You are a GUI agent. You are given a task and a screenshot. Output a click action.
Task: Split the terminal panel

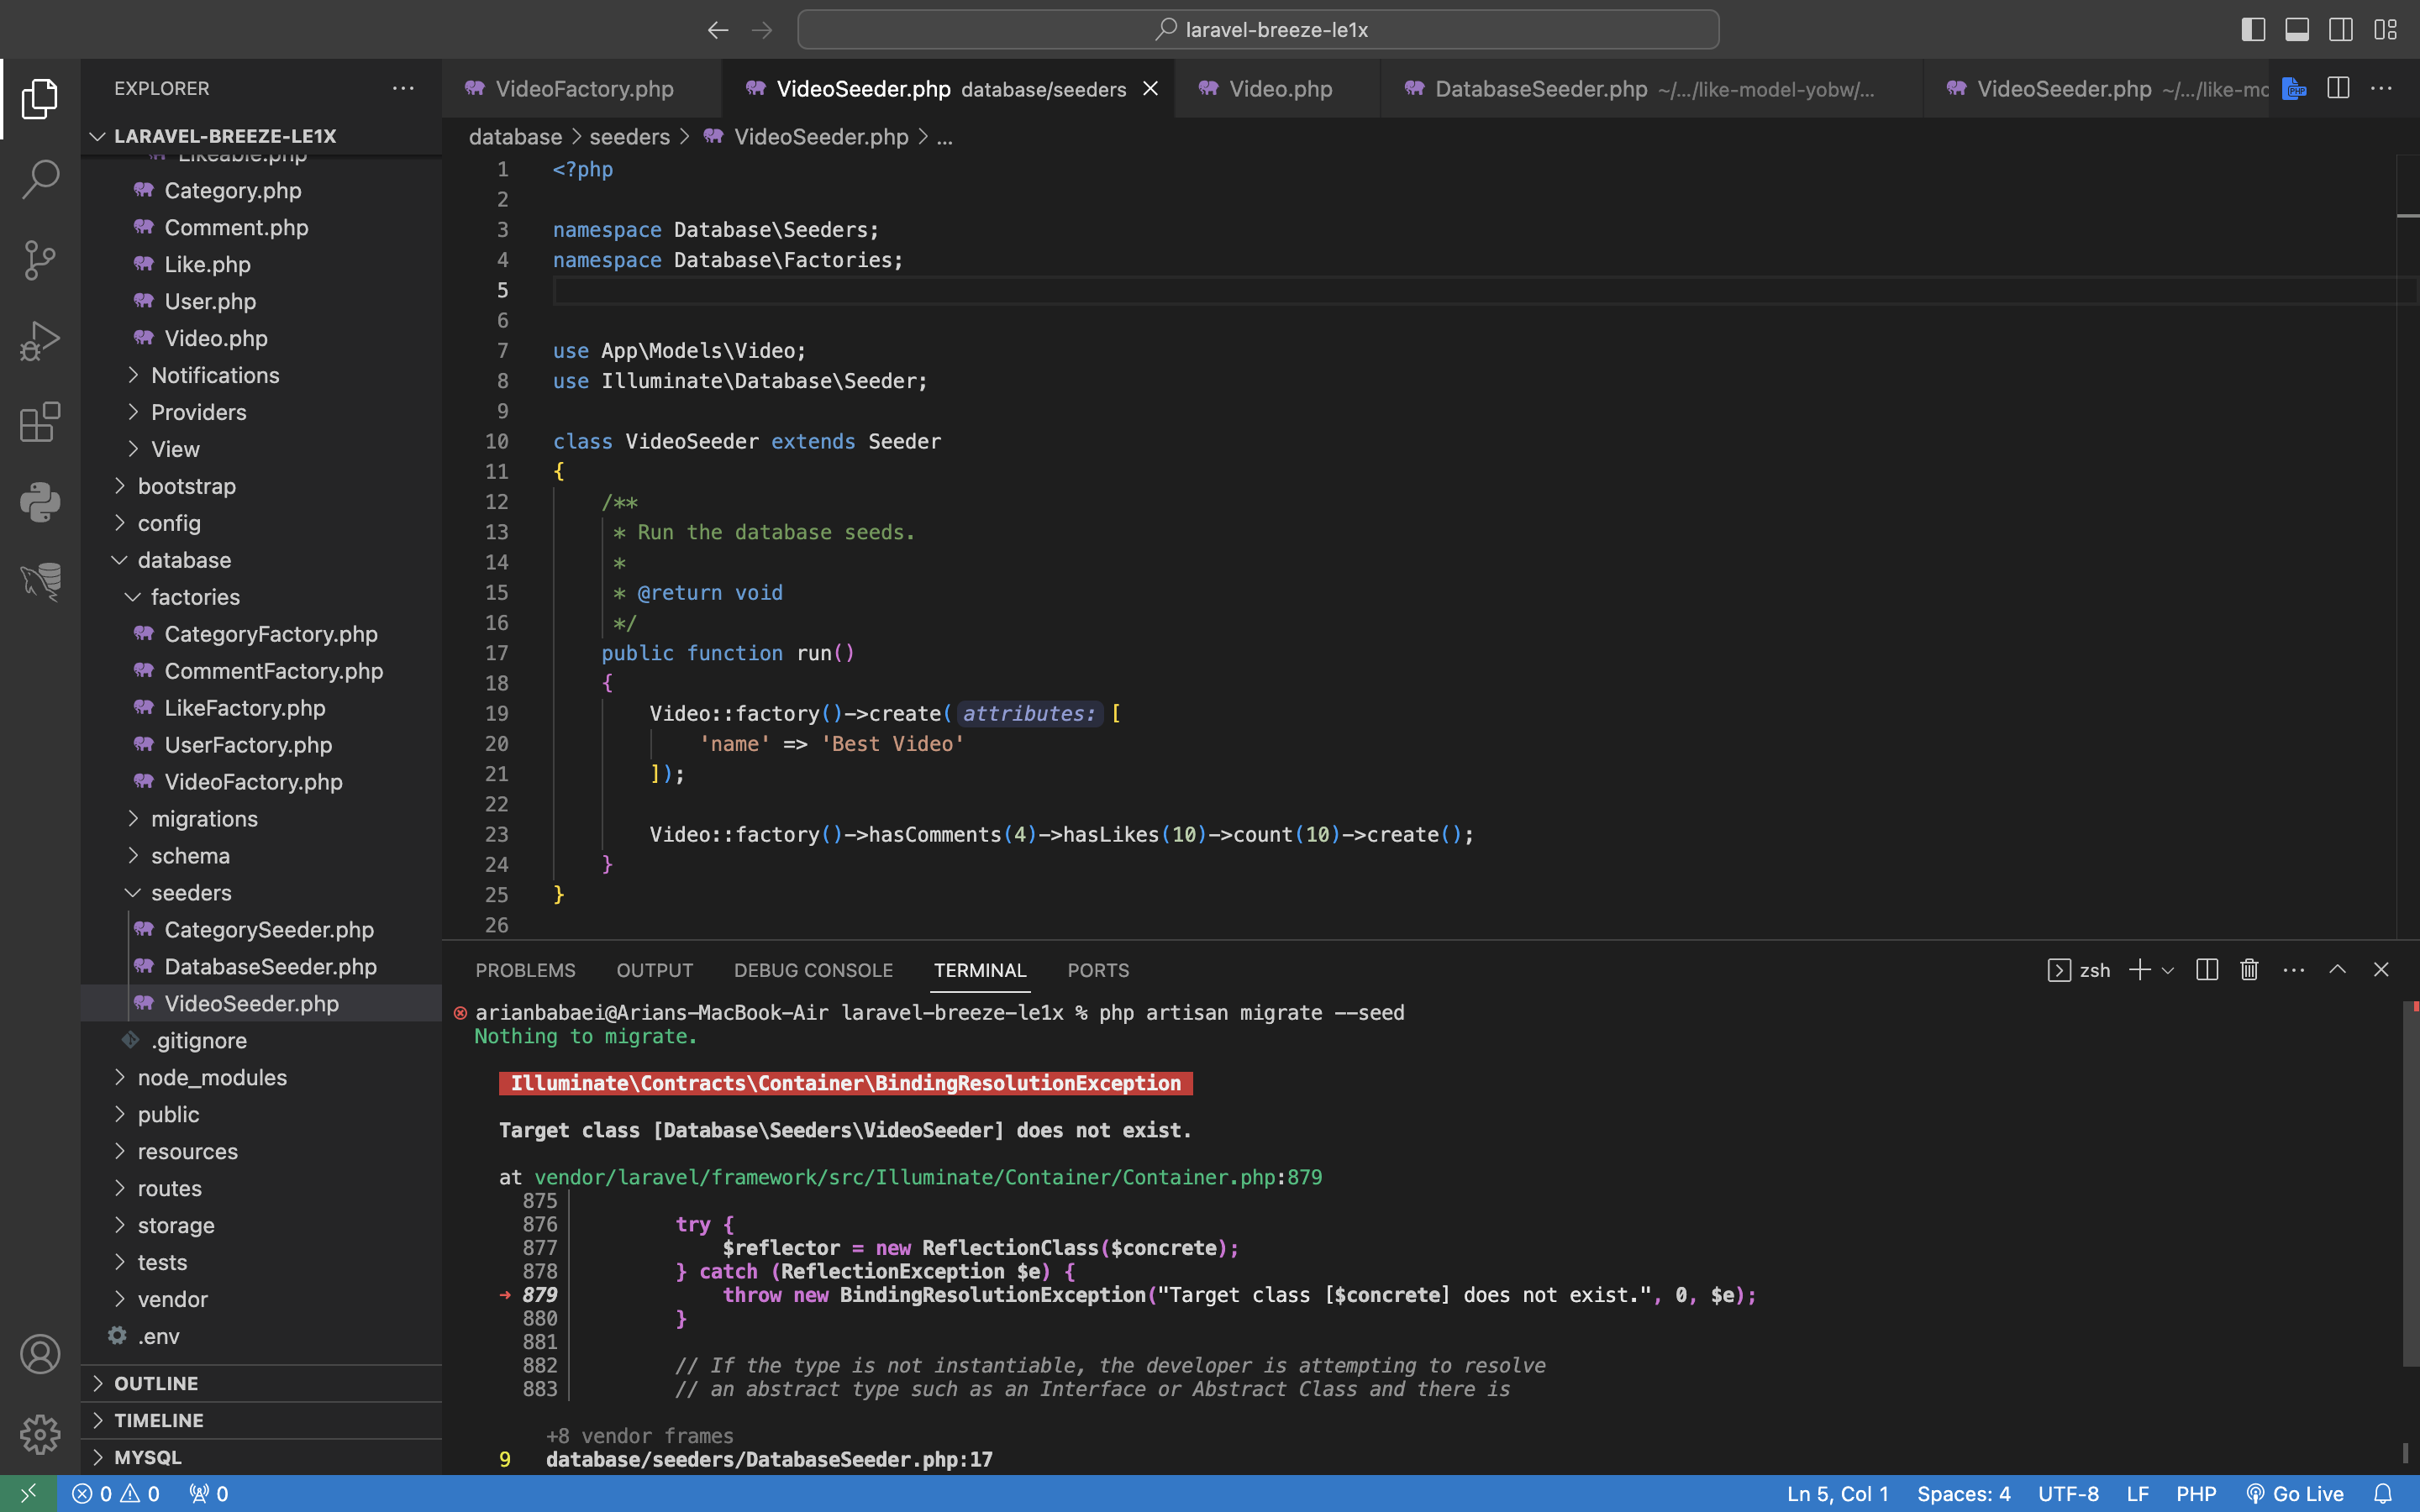click(2207, 969)
